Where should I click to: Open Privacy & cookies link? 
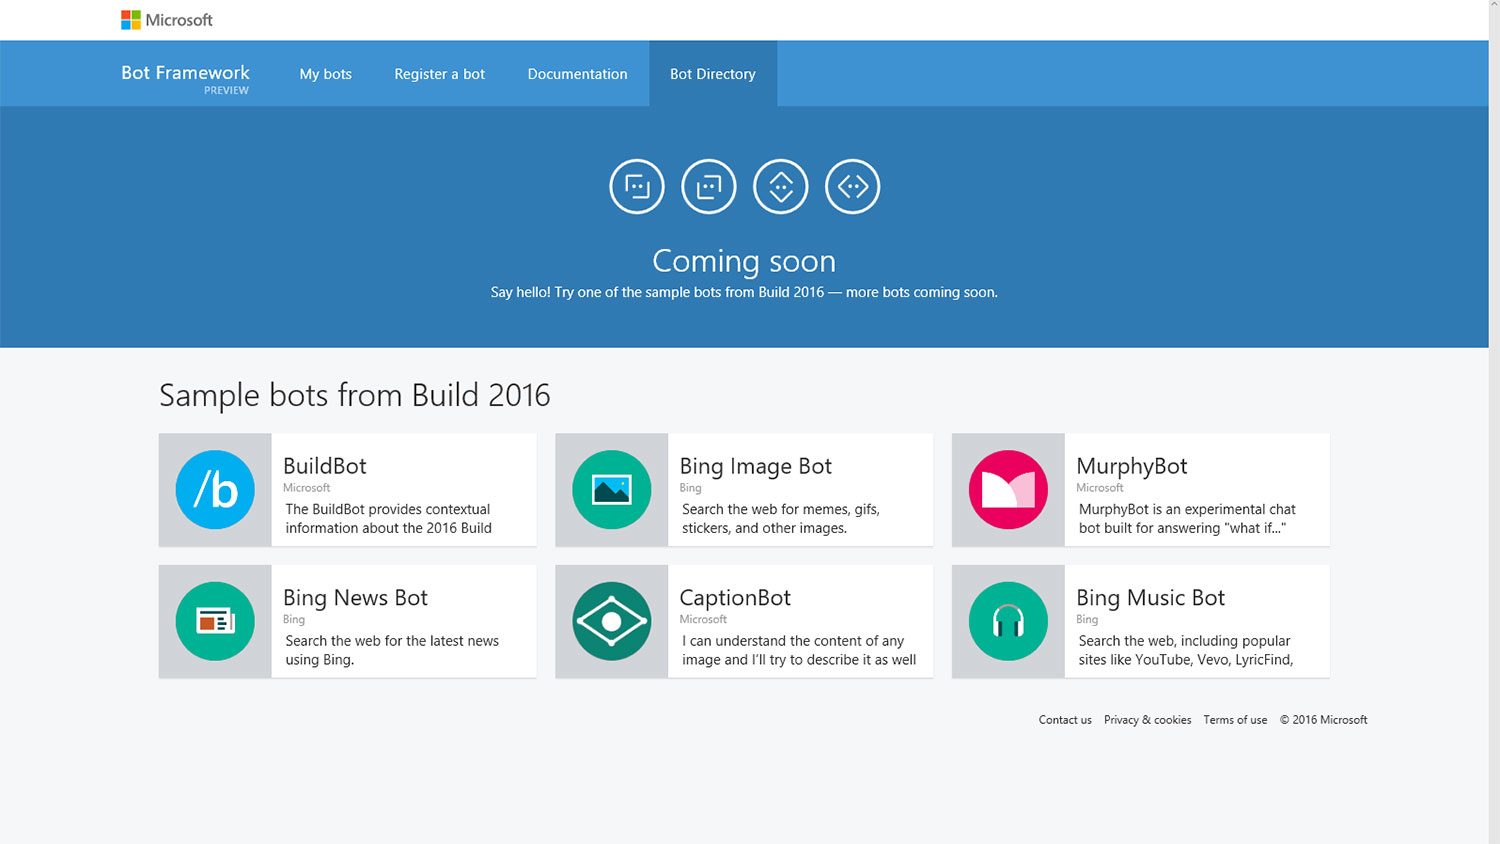coord(1147,720)
